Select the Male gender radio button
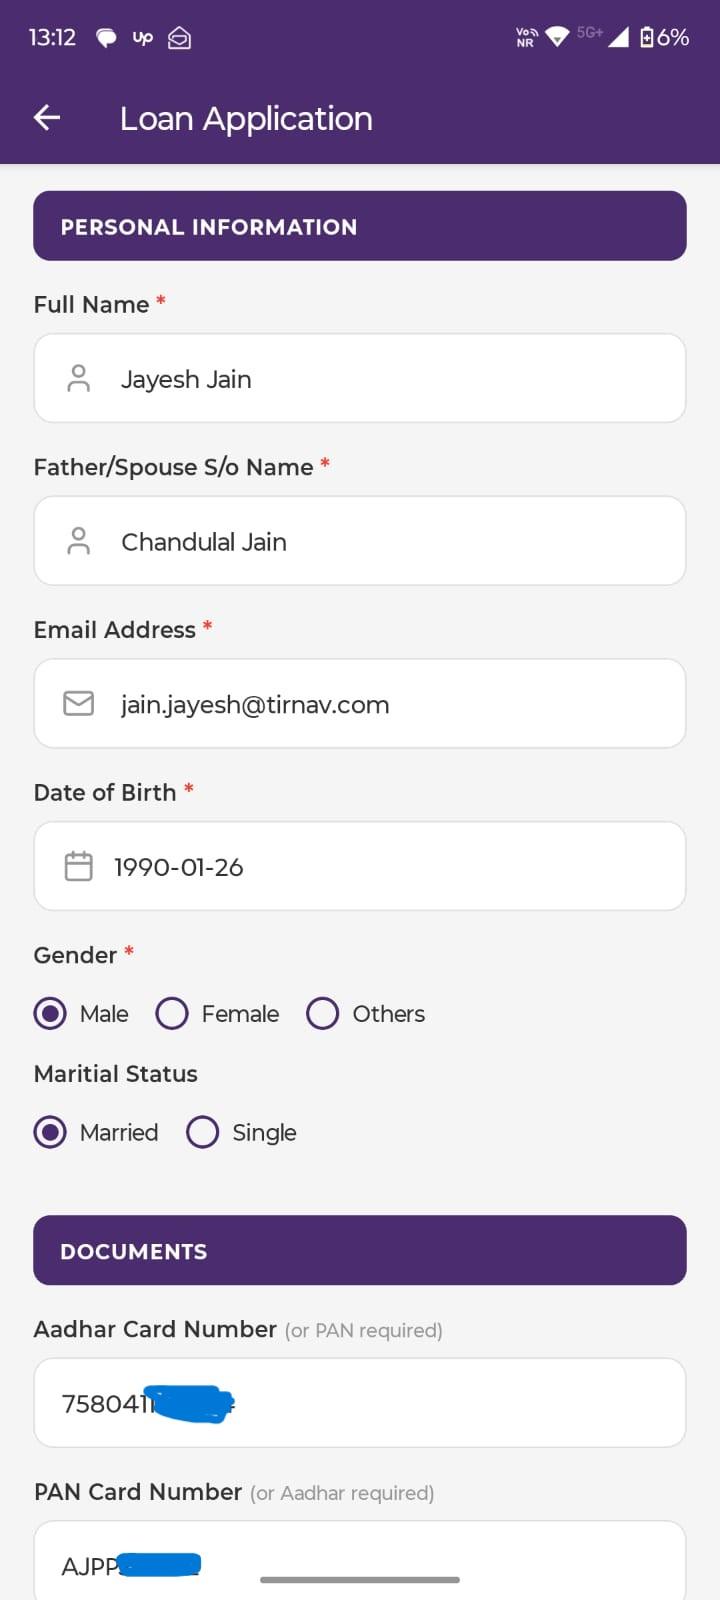The height and width of the screenshot is (1600, 720). [50, 1013]
